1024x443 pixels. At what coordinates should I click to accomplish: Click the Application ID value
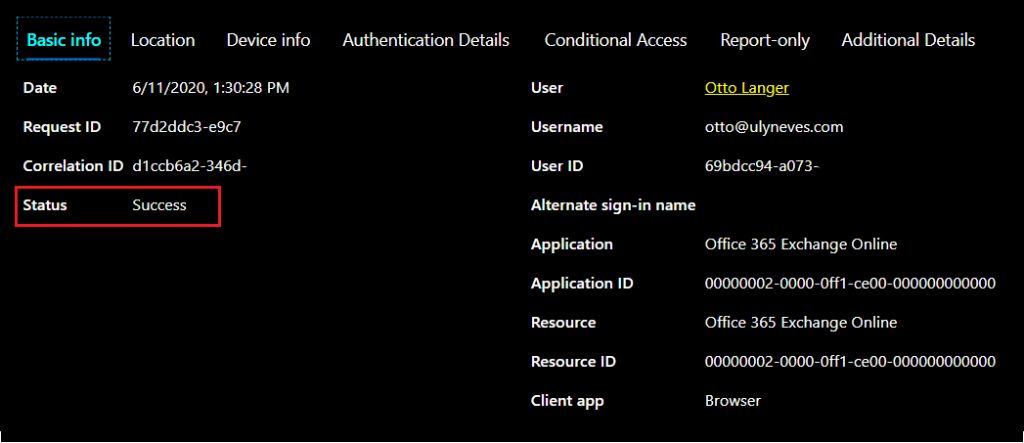(850, 283)
